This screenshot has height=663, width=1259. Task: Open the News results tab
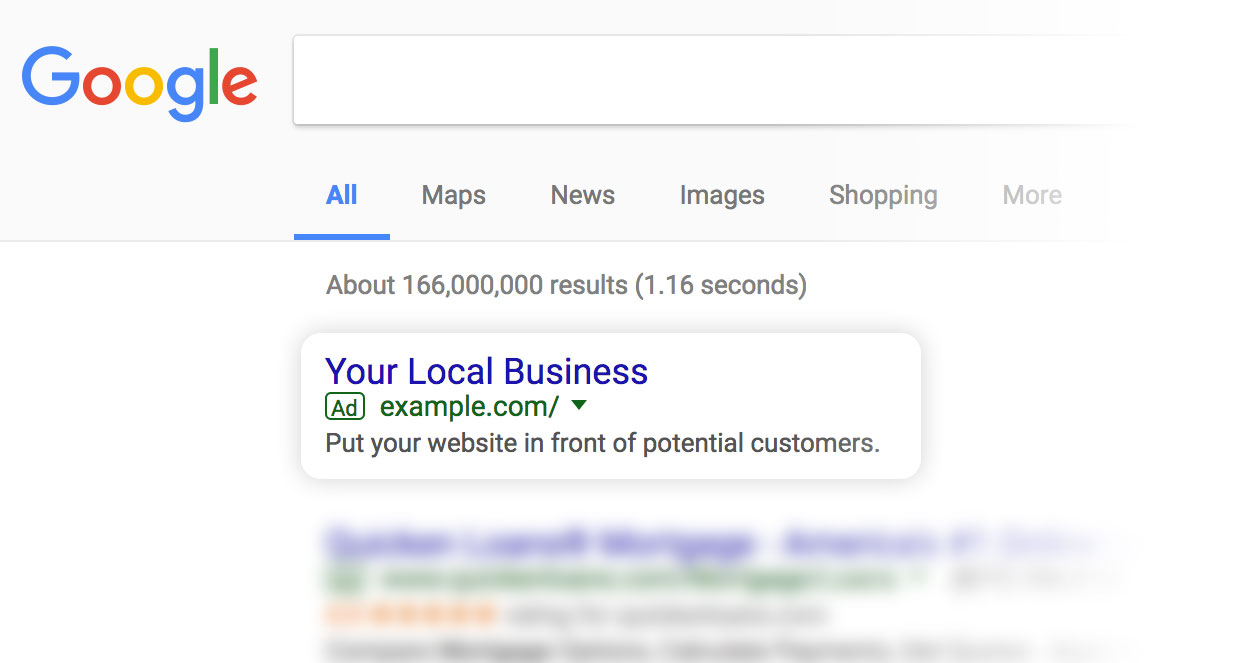pyautogui.click(x=582, y=195)
